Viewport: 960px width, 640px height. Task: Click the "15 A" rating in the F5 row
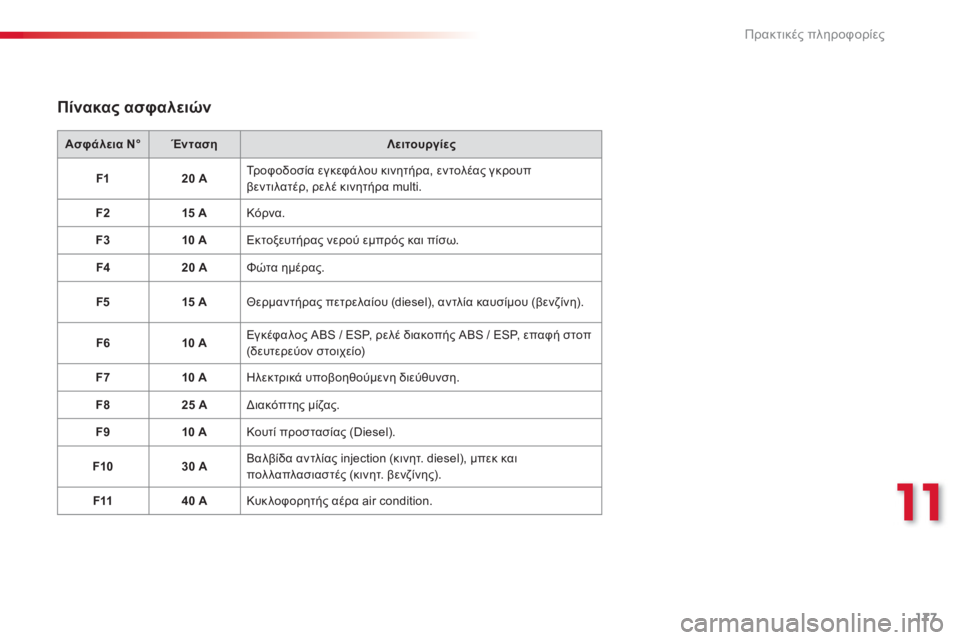click(194, 302)
